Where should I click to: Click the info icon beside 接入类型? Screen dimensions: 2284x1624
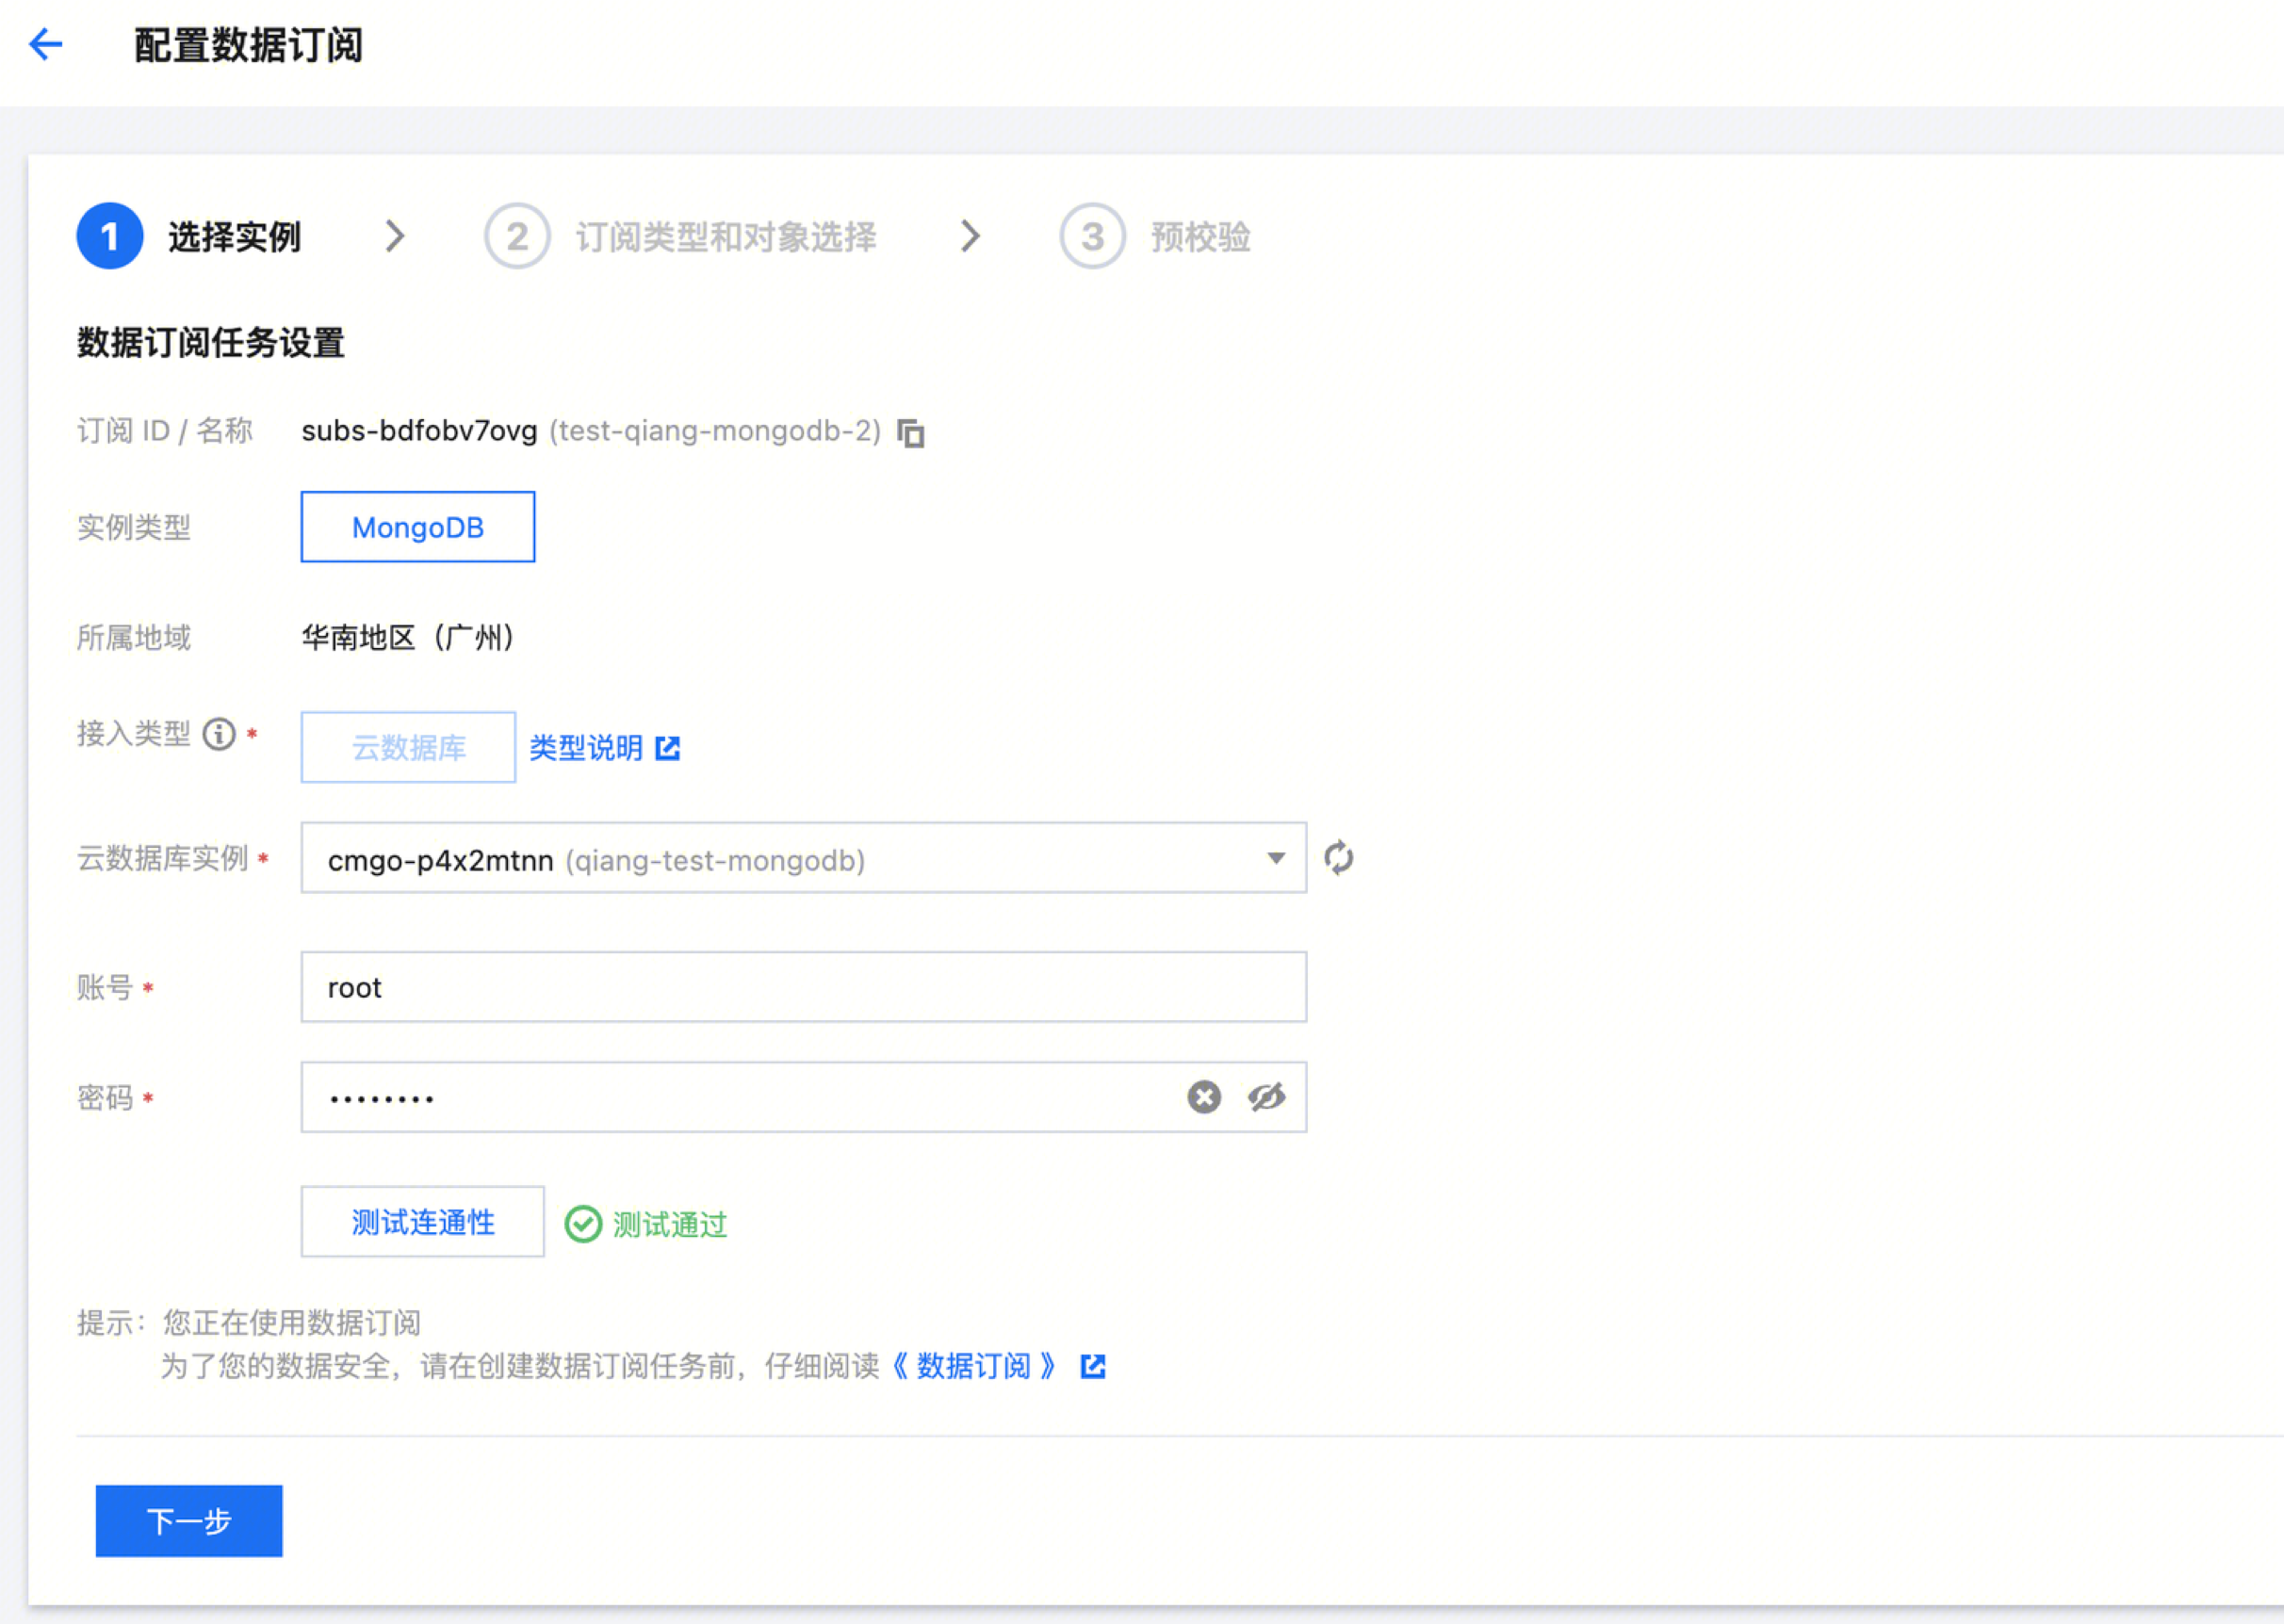(219, 734)
